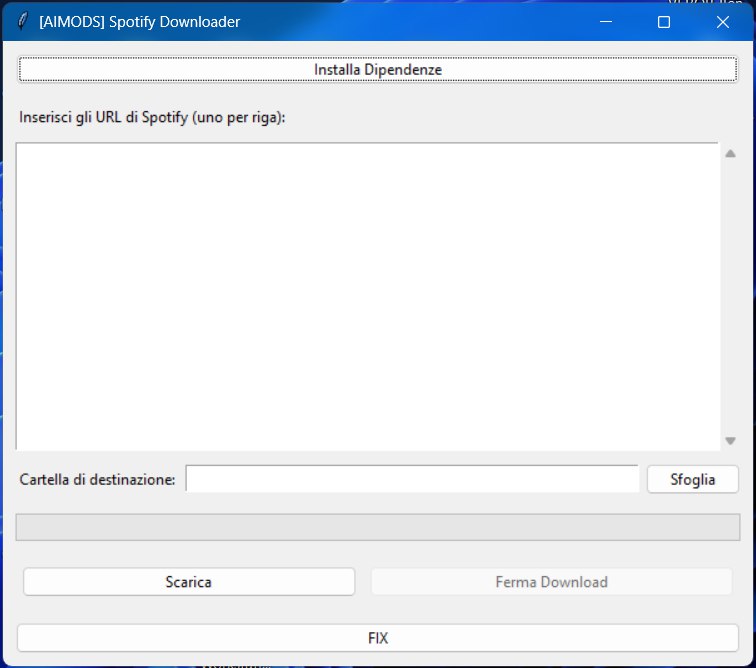Click blank gray area between Scarica and FIX

point(377,609)
